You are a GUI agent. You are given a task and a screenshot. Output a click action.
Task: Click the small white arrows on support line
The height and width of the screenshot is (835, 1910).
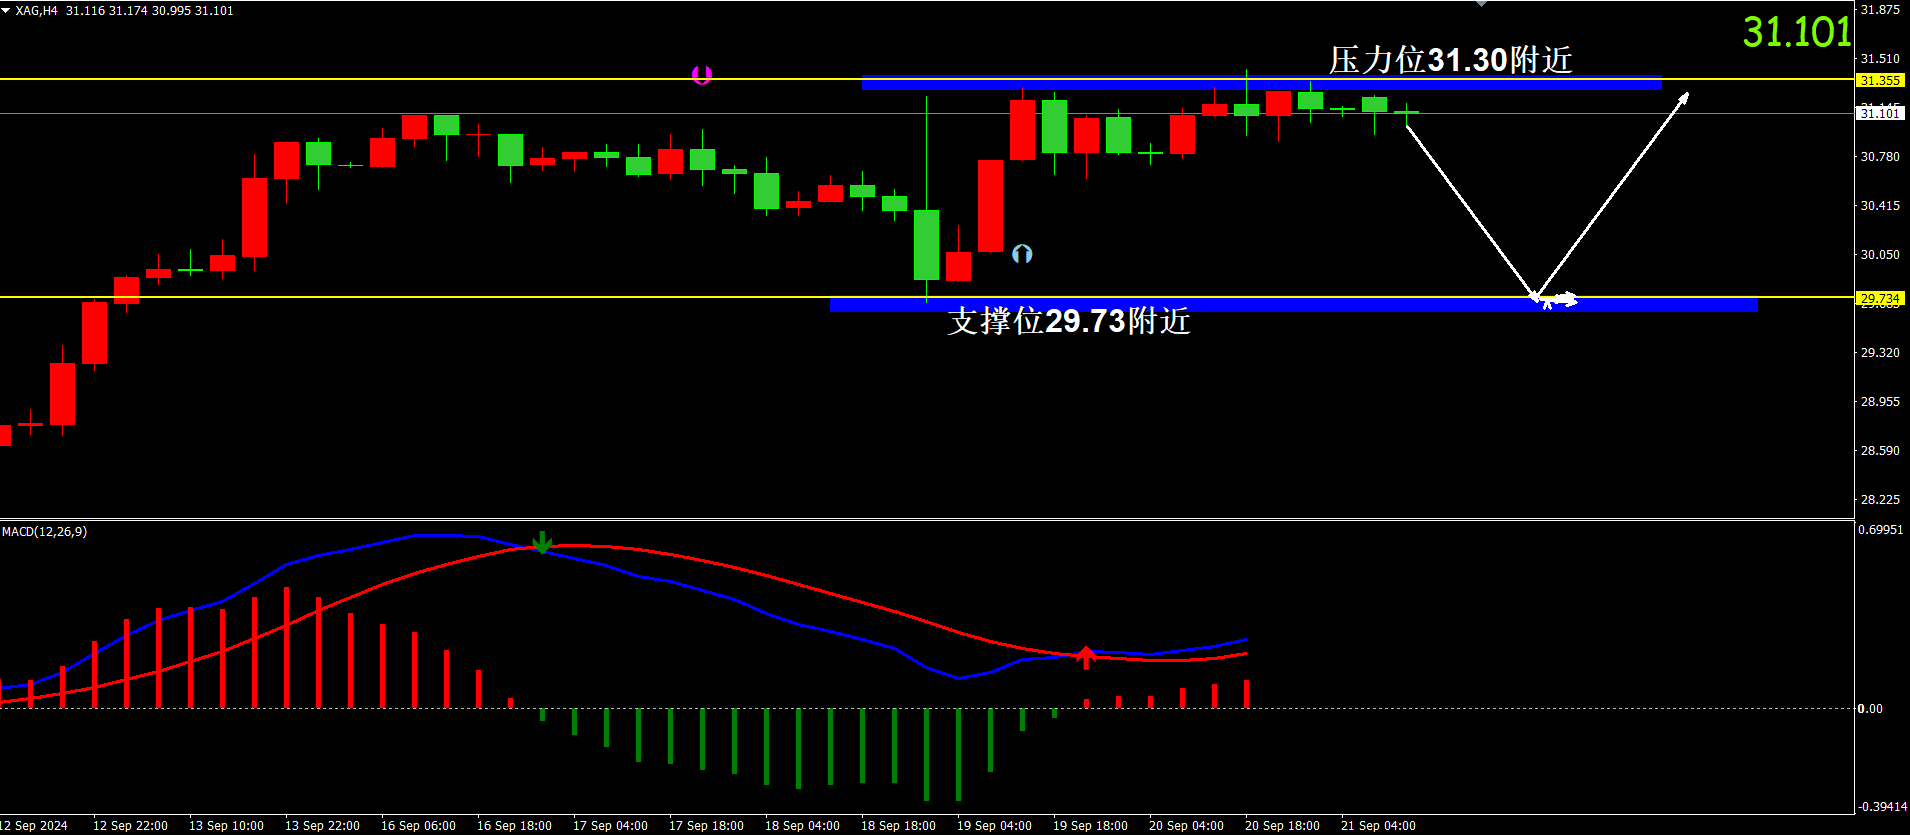point(1562,299)
